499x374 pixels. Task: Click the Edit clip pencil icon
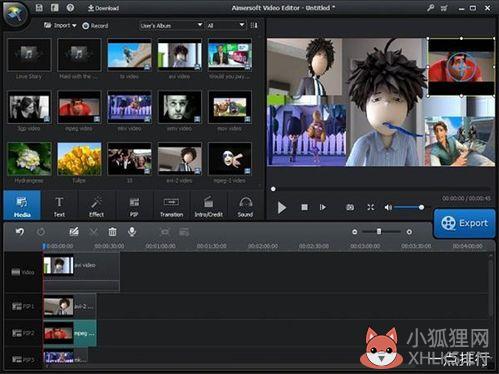74,232
